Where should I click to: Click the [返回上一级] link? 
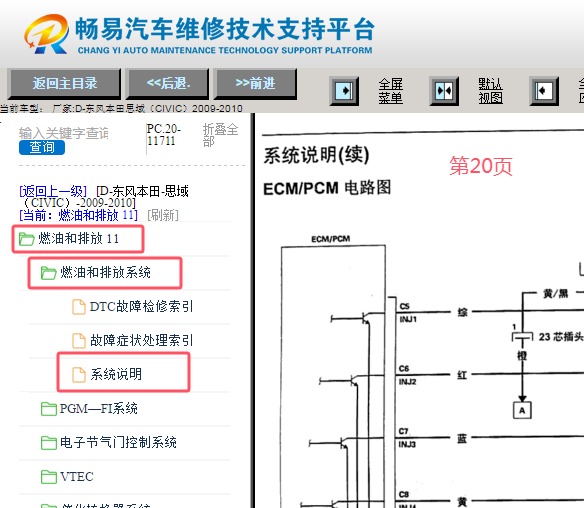[53, 191]
